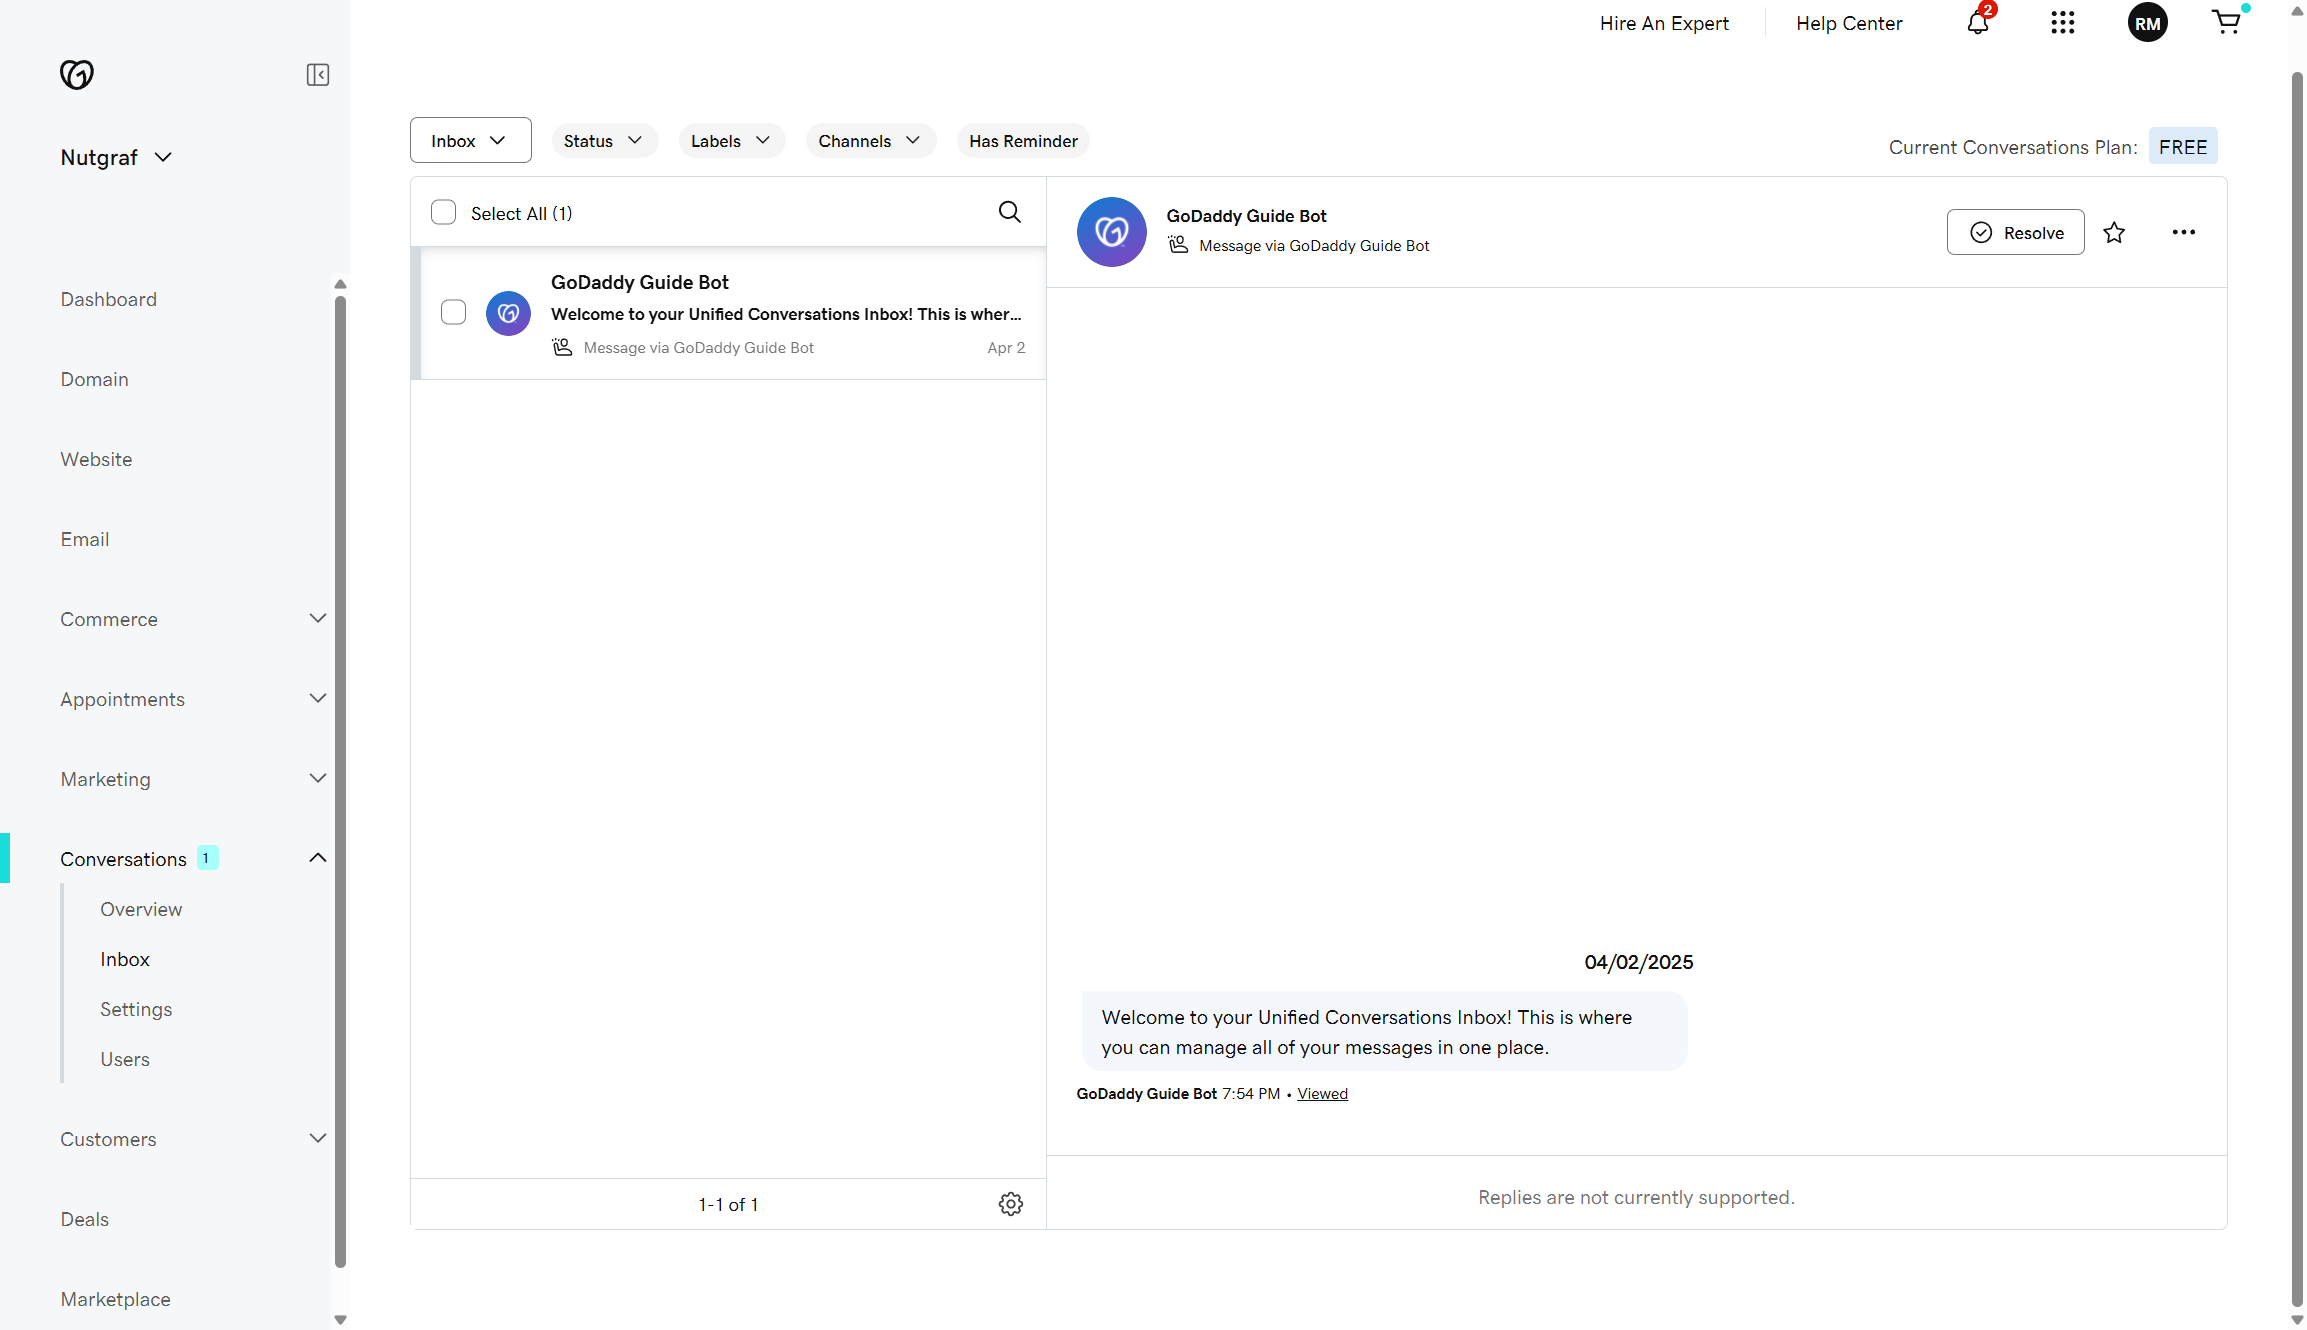This screenshot has width=2307, height=1330.
Task: Open the Viewed link under the message
Action: [x=1322, y=1093]
